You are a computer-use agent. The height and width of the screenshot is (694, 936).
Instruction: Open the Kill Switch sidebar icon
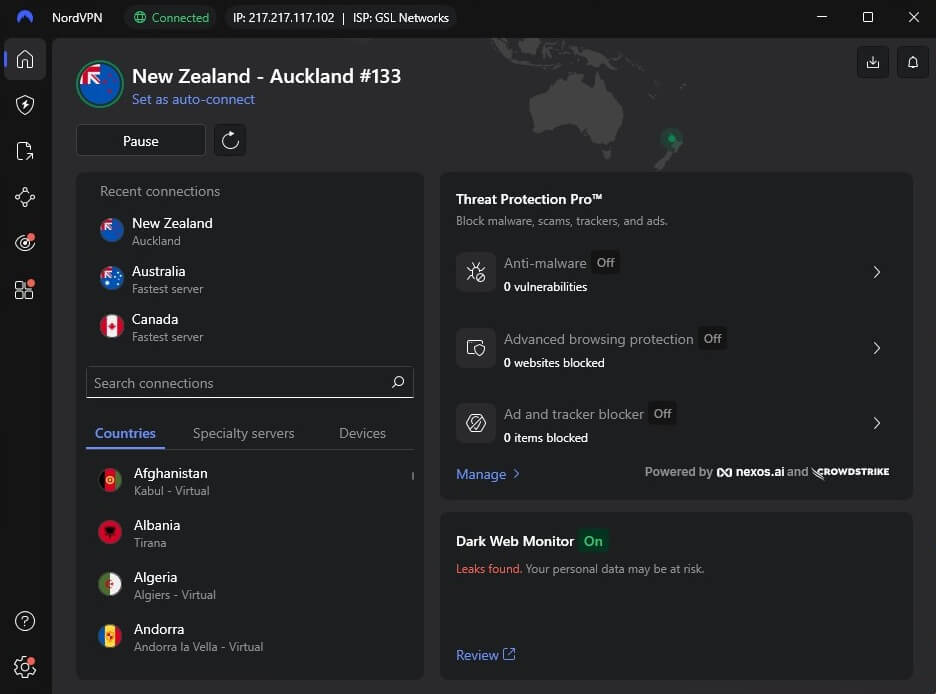[x=25, y=151]
